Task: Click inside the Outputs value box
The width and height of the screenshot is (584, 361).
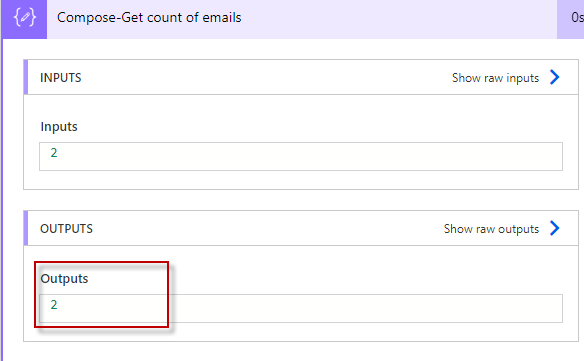Action: (x=301, y=308)
